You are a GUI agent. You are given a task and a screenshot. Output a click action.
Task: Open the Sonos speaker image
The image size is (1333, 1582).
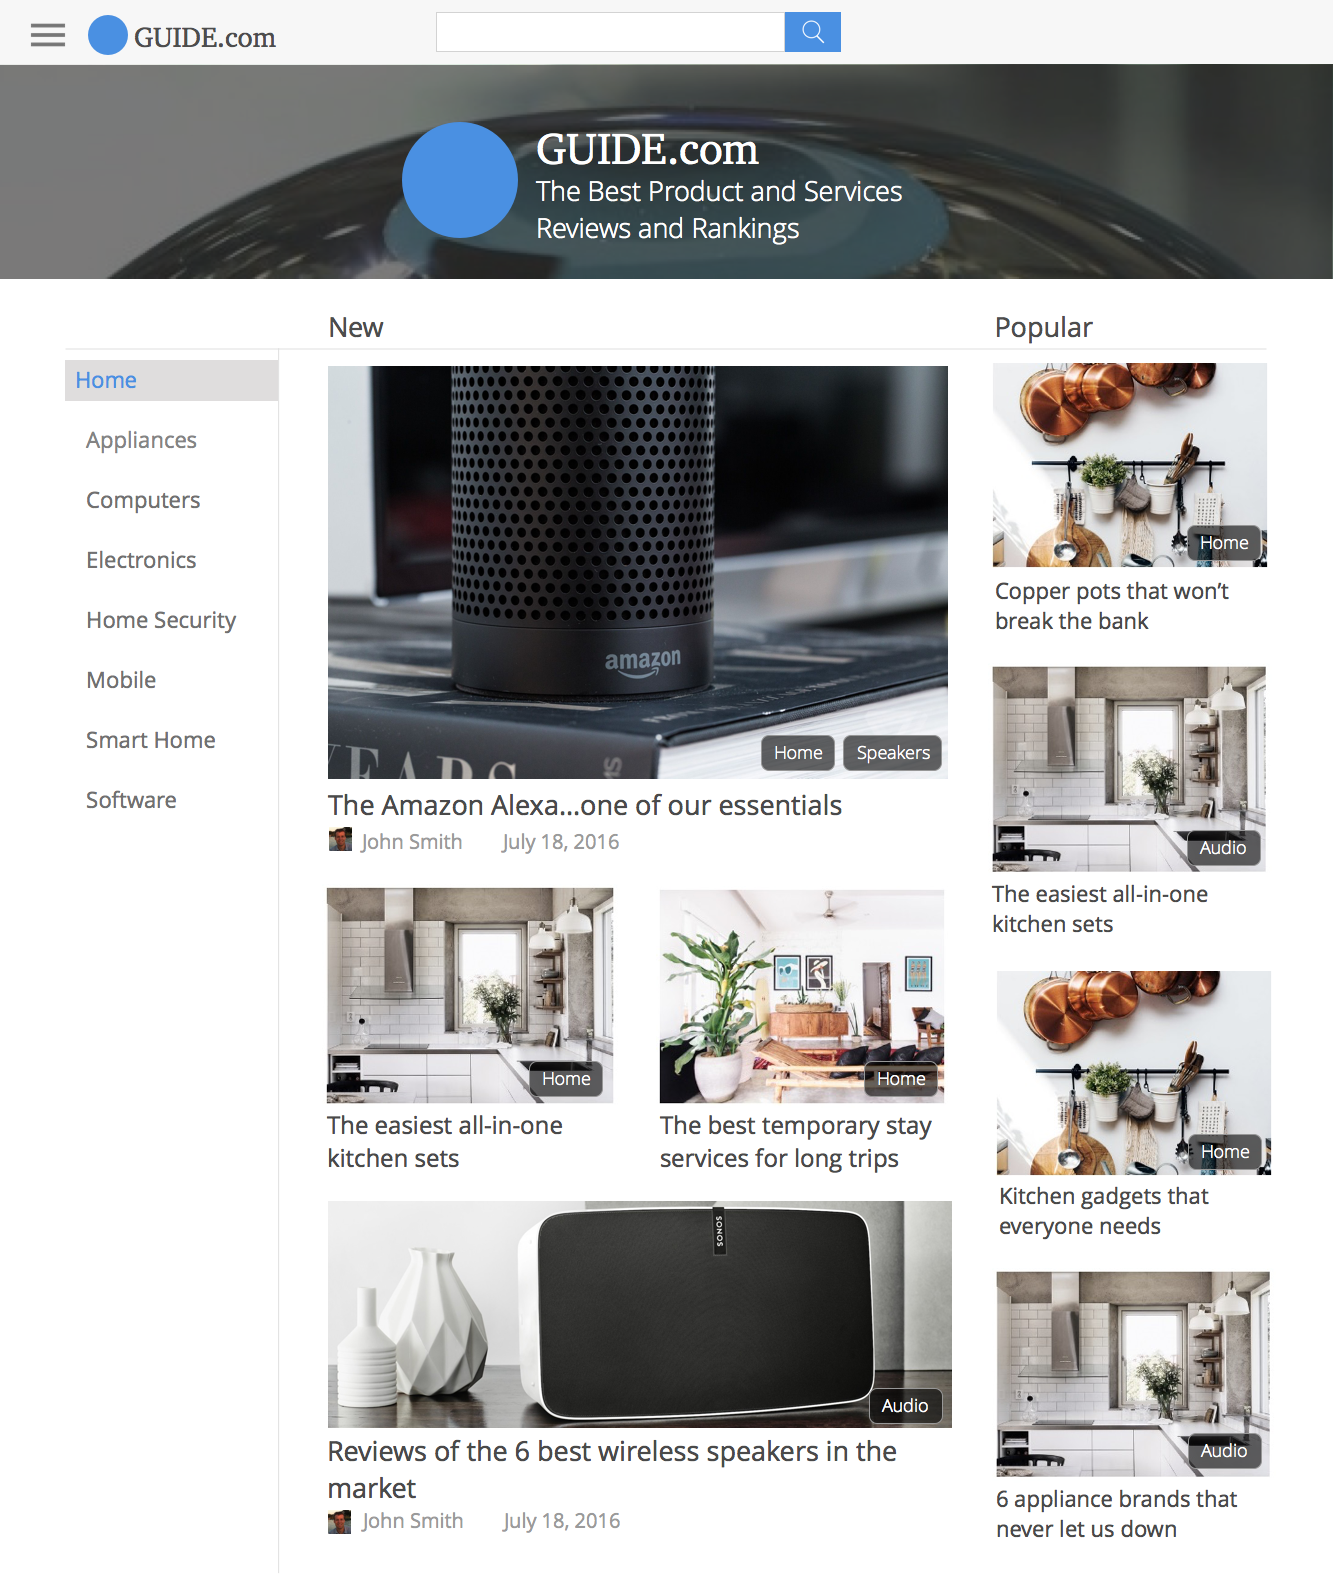[x=640, y=1314]
